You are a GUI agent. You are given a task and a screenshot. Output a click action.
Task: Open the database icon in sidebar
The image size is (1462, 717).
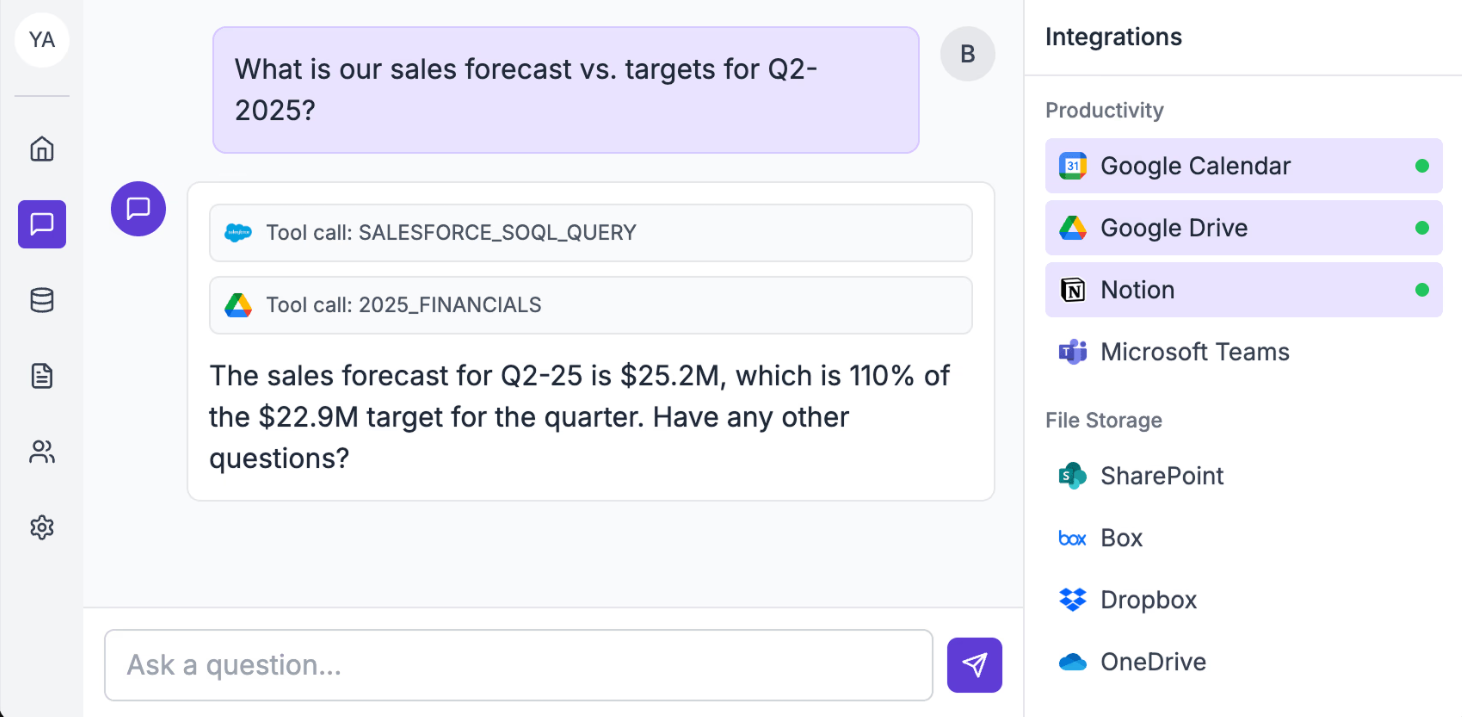[x=42, y=300]
